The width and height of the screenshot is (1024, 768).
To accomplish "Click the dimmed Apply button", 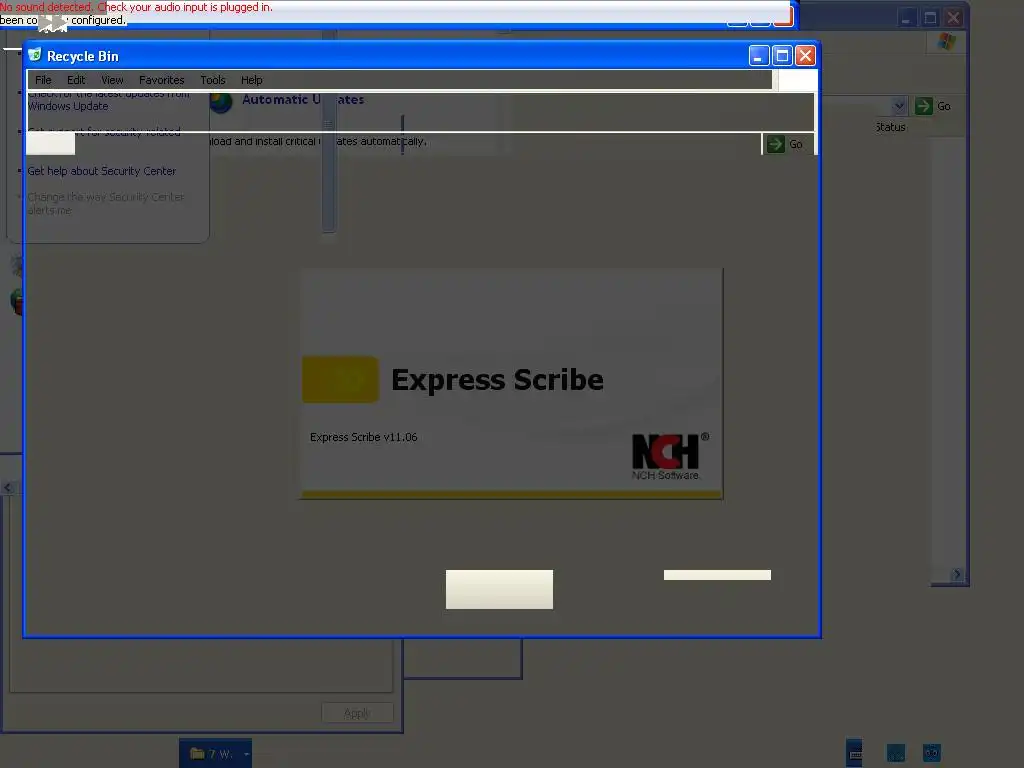I will pos(357,713).
